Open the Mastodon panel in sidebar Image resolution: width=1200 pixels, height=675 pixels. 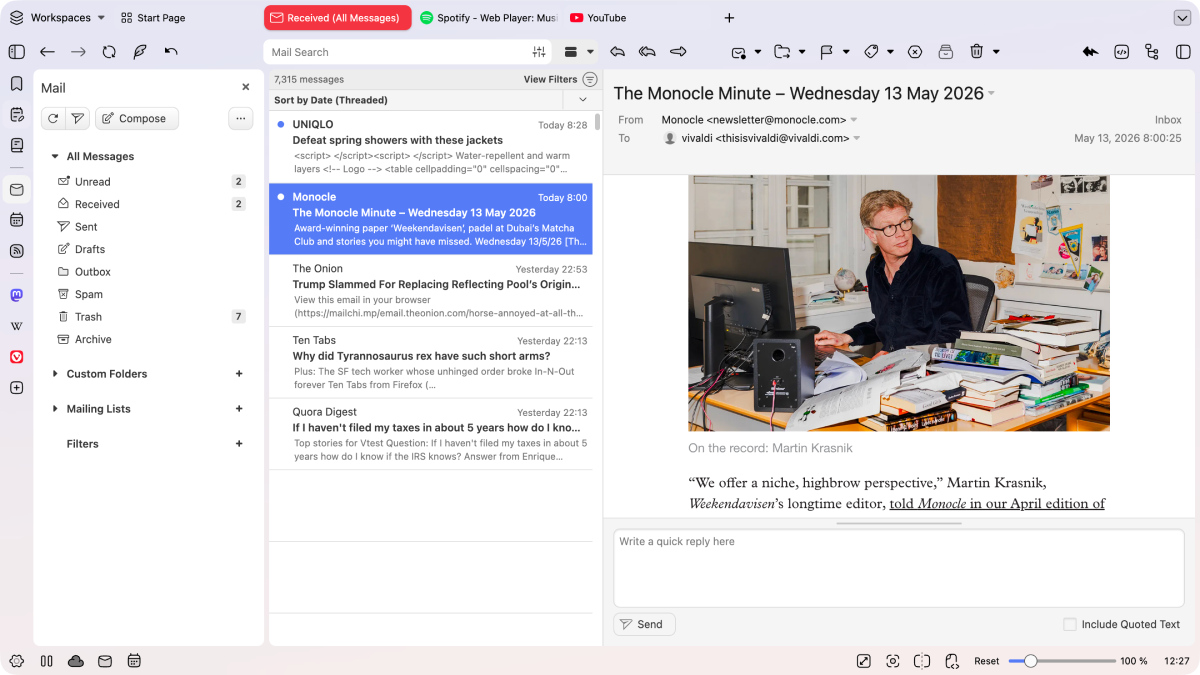(x=16, y=295)
